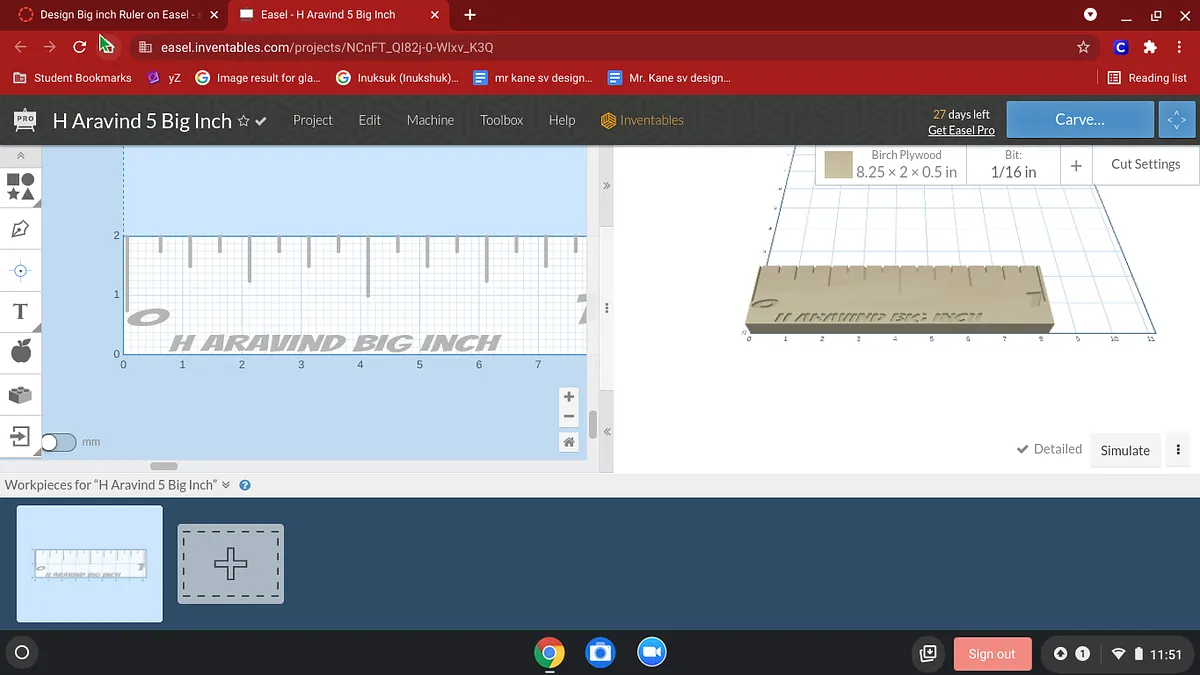1200x675 pixels.
Task: Click the Get Easel Pro link
Action: (x=961, y=131)
